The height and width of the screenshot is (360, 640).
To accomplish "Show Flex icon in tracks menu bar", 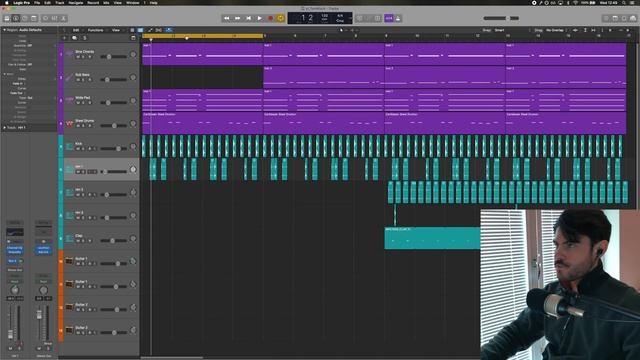I will click(158, 30).
